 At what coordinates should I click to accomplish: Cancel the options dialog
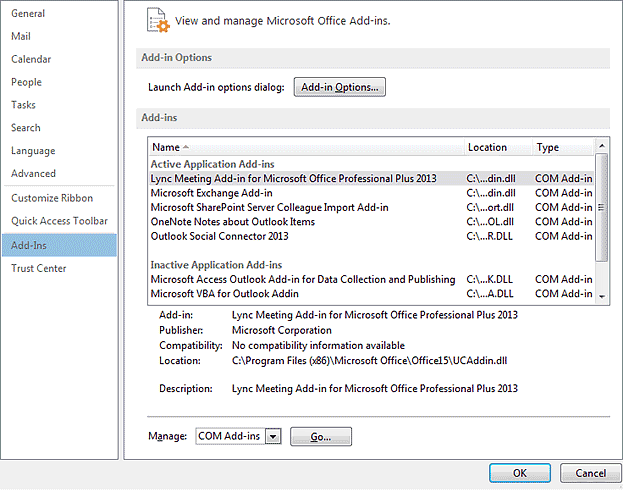click(x=590, y=473)
